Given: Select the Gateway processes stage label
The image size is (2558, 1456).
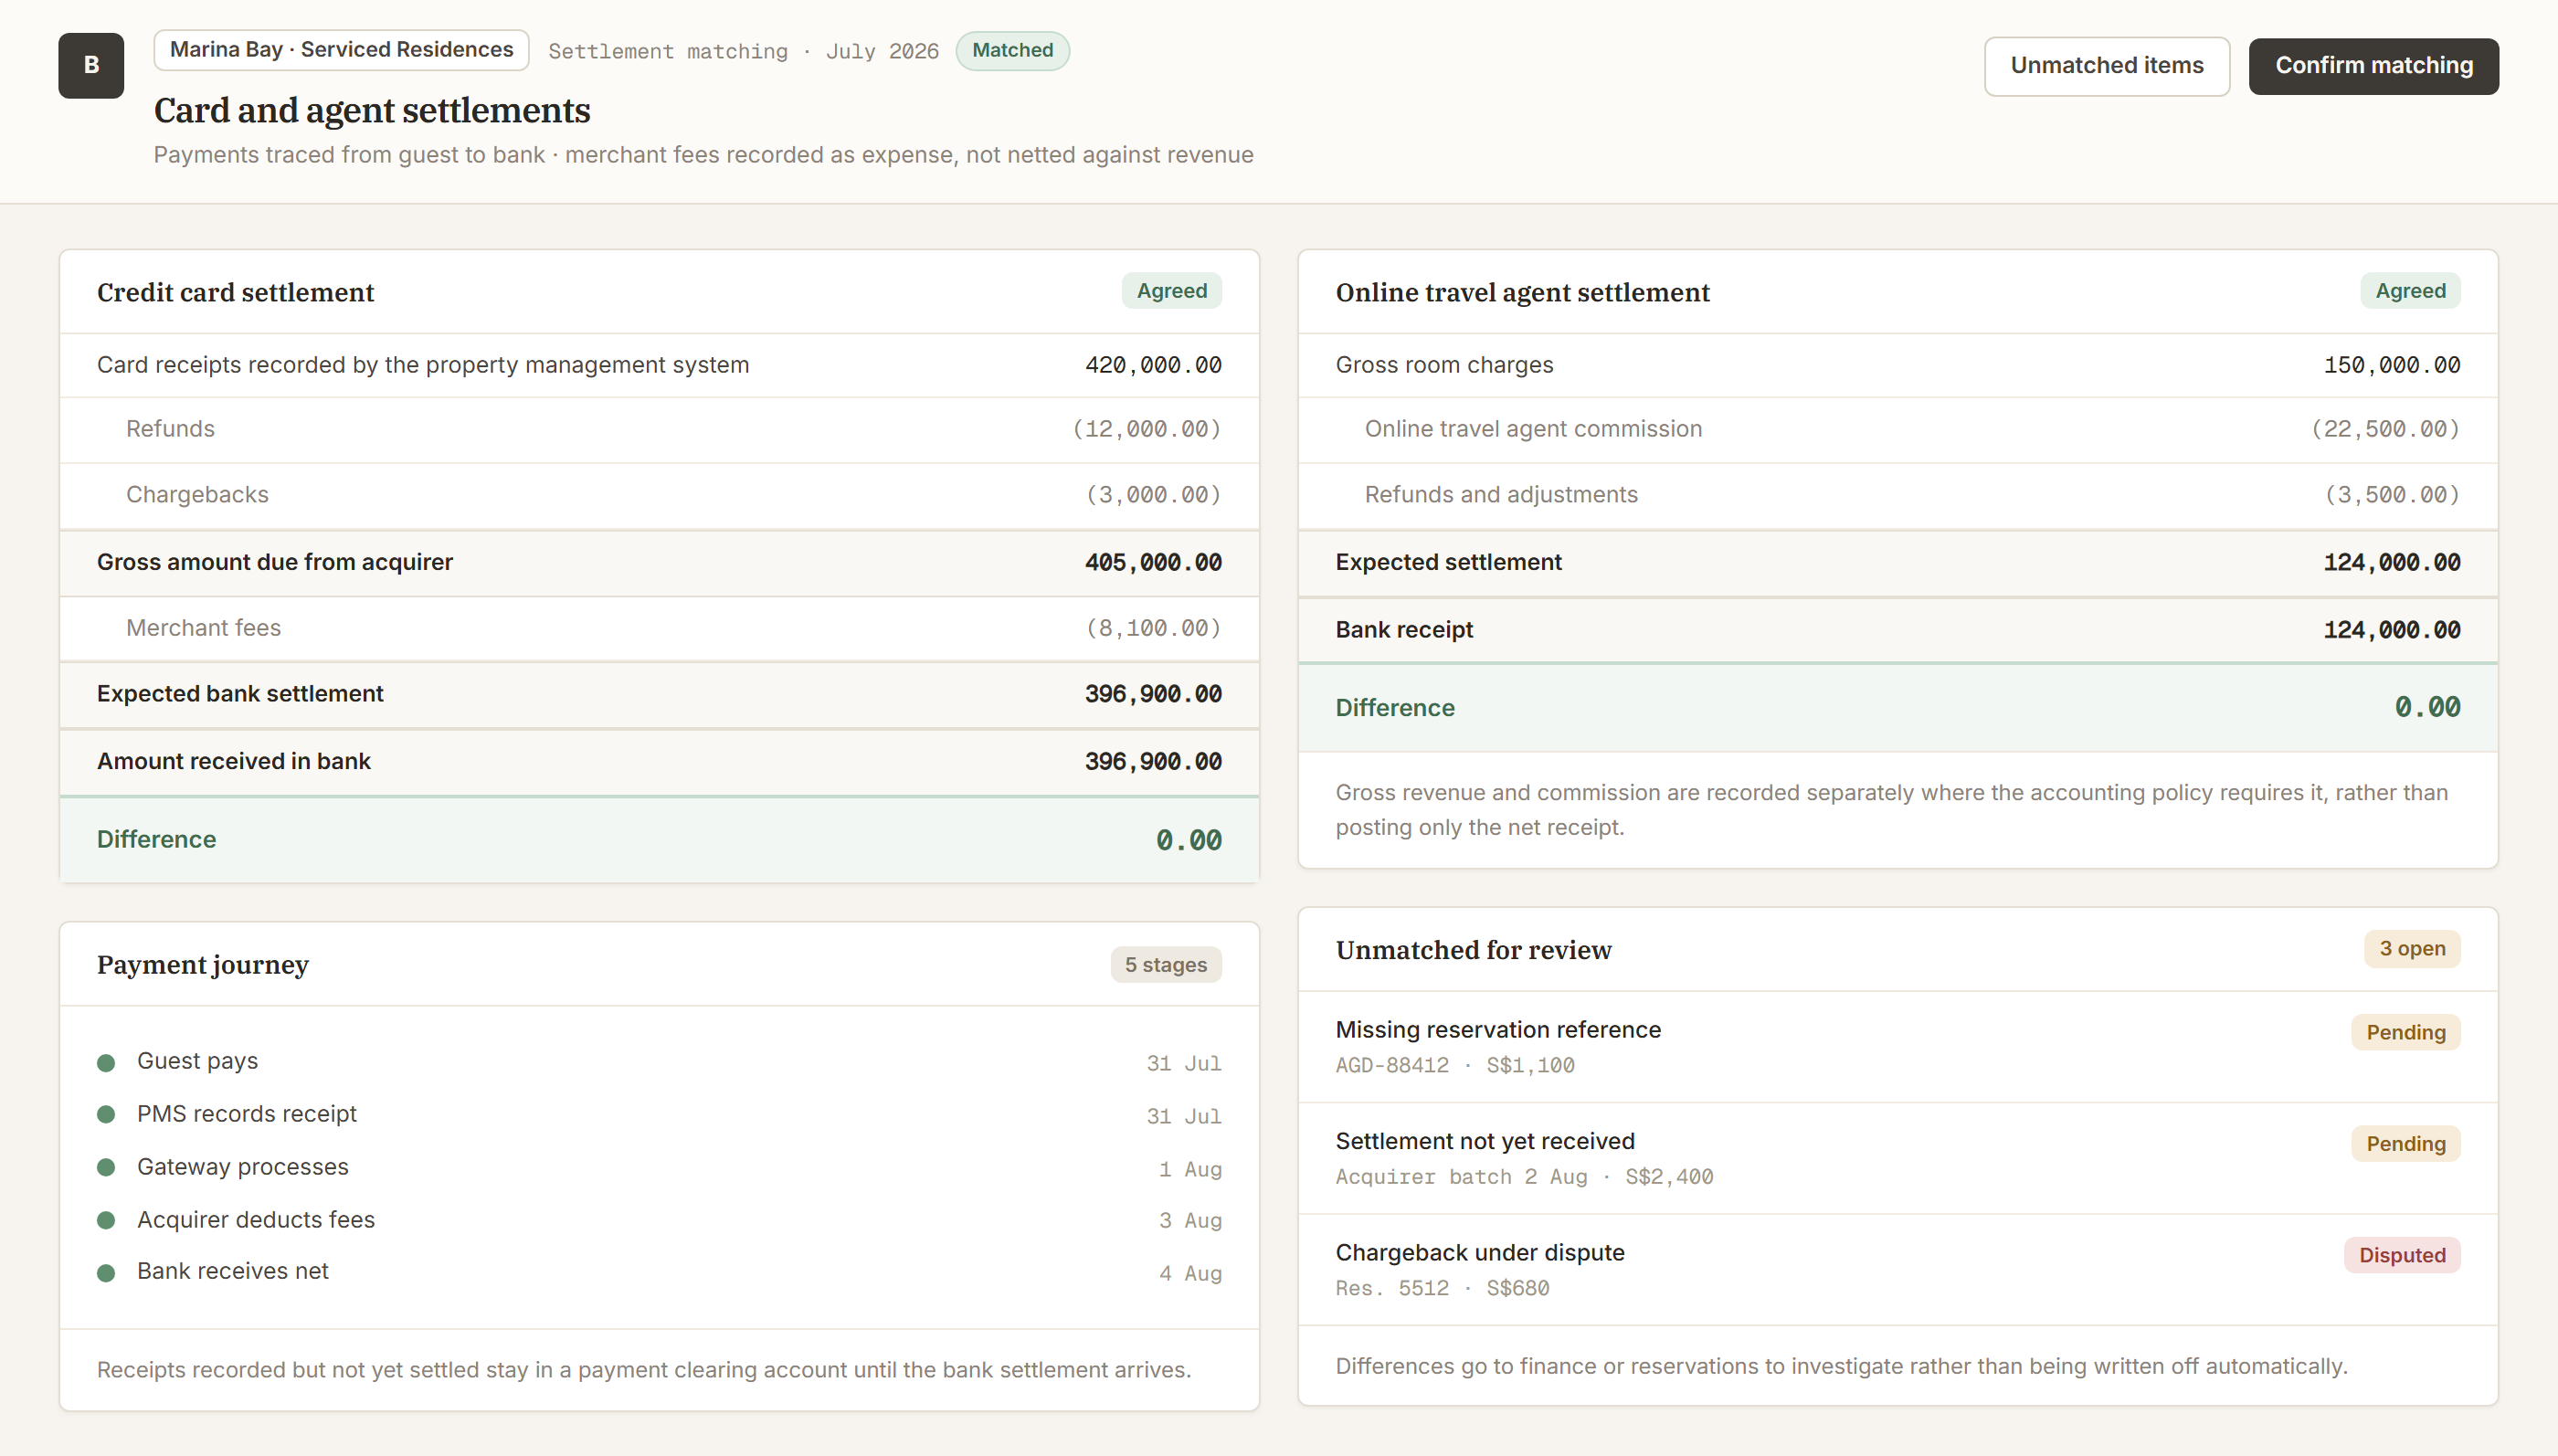Looking at the screenshot, I should (242, 1167).
